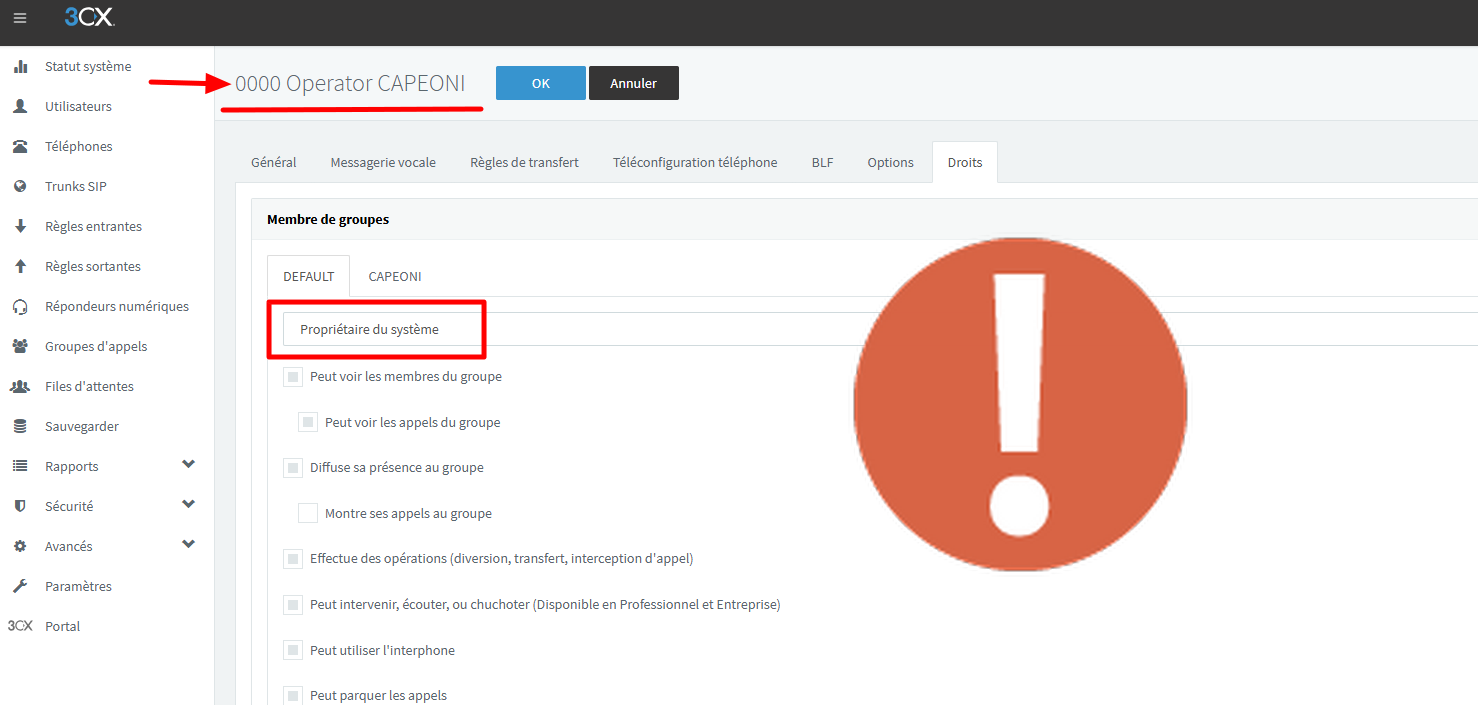Open the hamburger menu icon
1478x705 pixels.
(20, 18)
